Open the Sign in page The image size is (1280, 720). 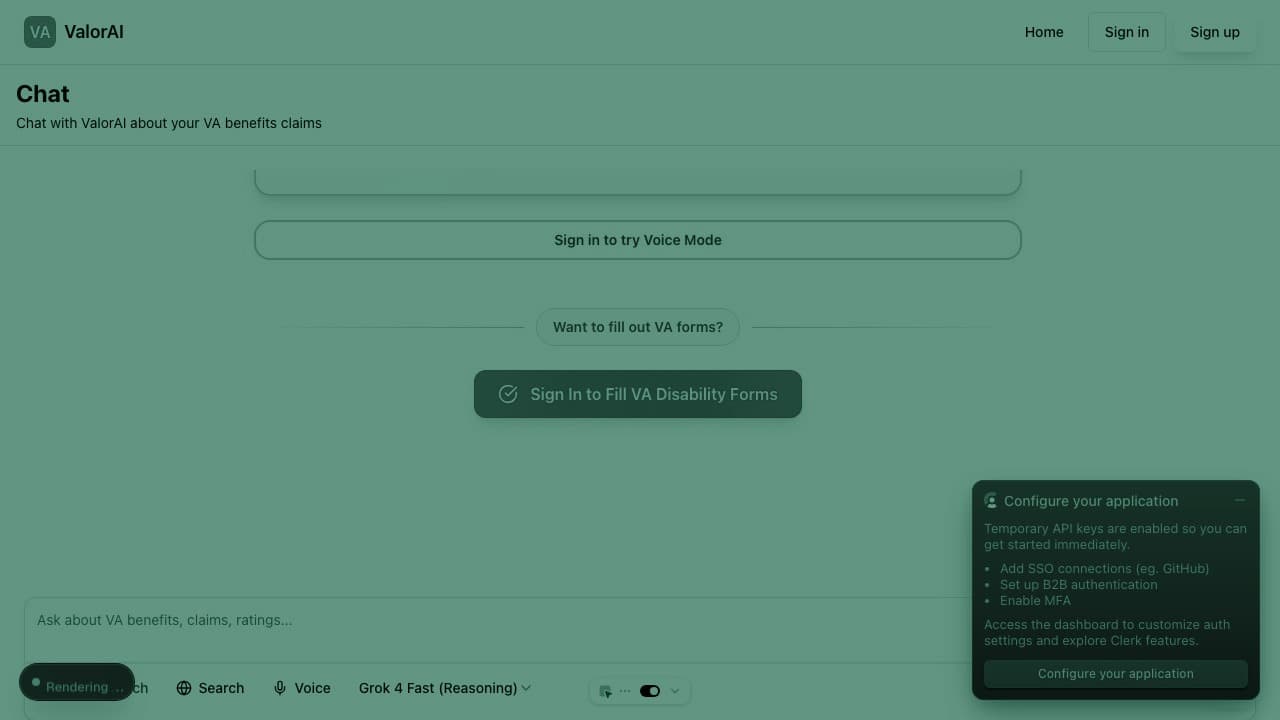1126,32
